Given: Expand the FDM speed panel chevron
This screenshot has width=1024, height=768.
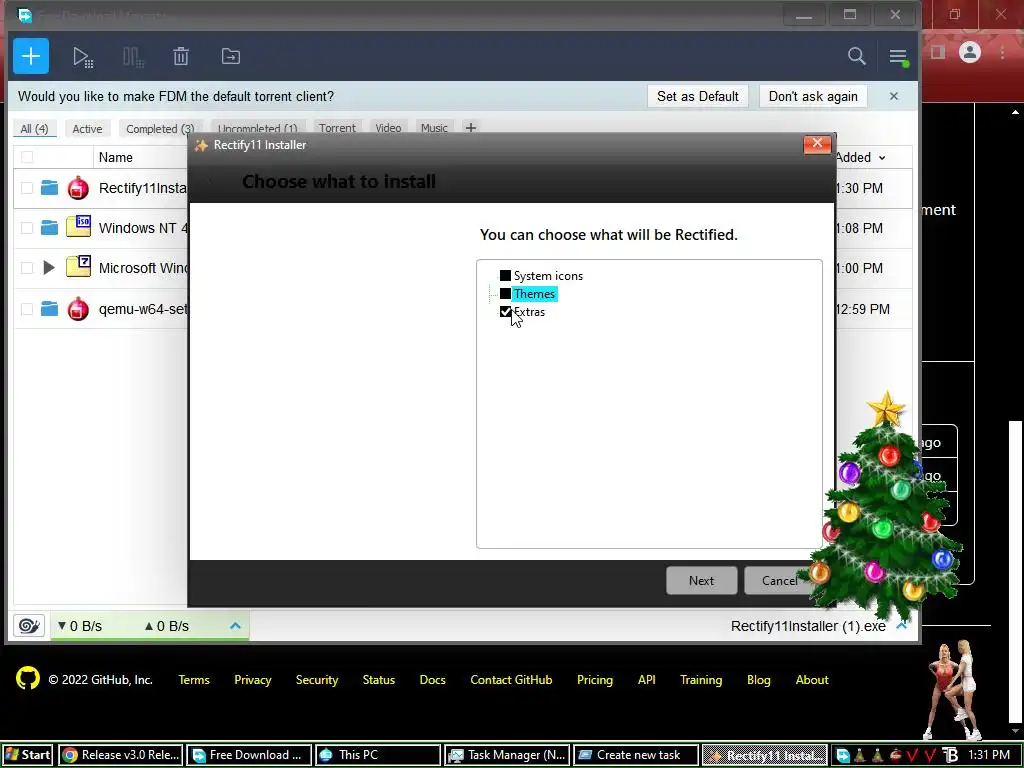Looking at the screenshot, I should tap(235, 626).
